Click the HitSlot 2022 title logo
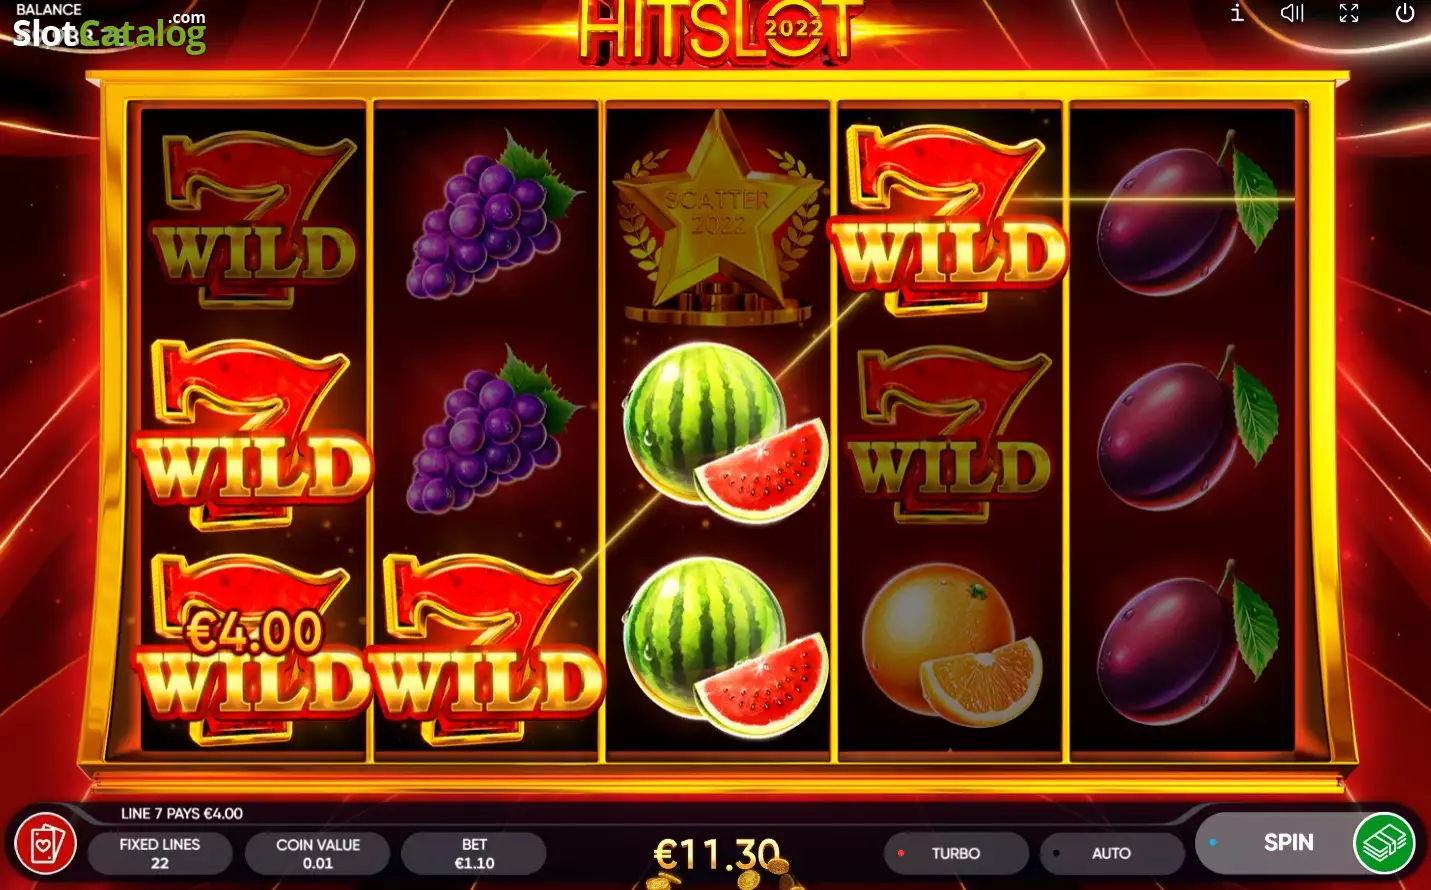Viewport: 1431px width, 890px height. coord(720,30)
